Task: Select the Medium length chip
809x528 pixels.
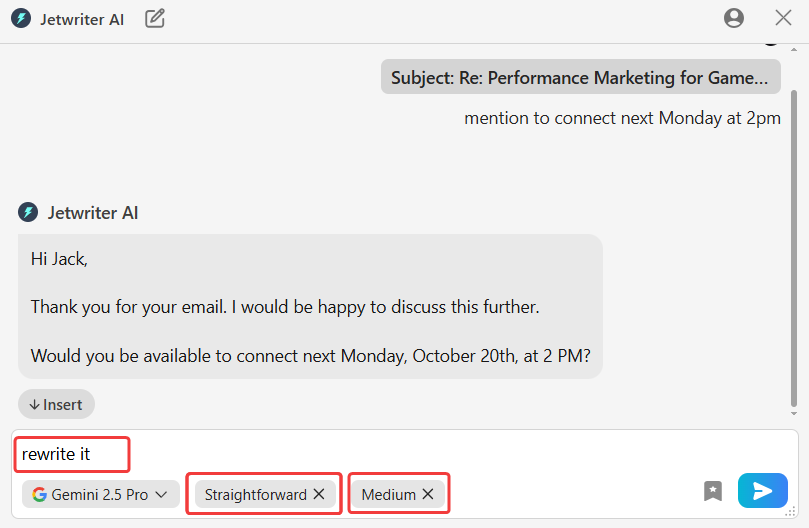Action: [389, 494]
